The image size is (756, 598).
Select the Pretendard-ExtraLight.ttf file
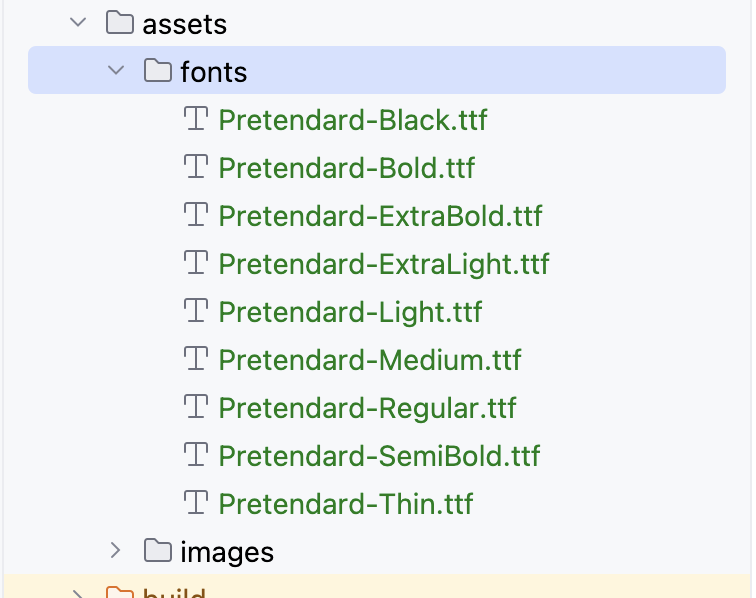click(x=383, y=263)
